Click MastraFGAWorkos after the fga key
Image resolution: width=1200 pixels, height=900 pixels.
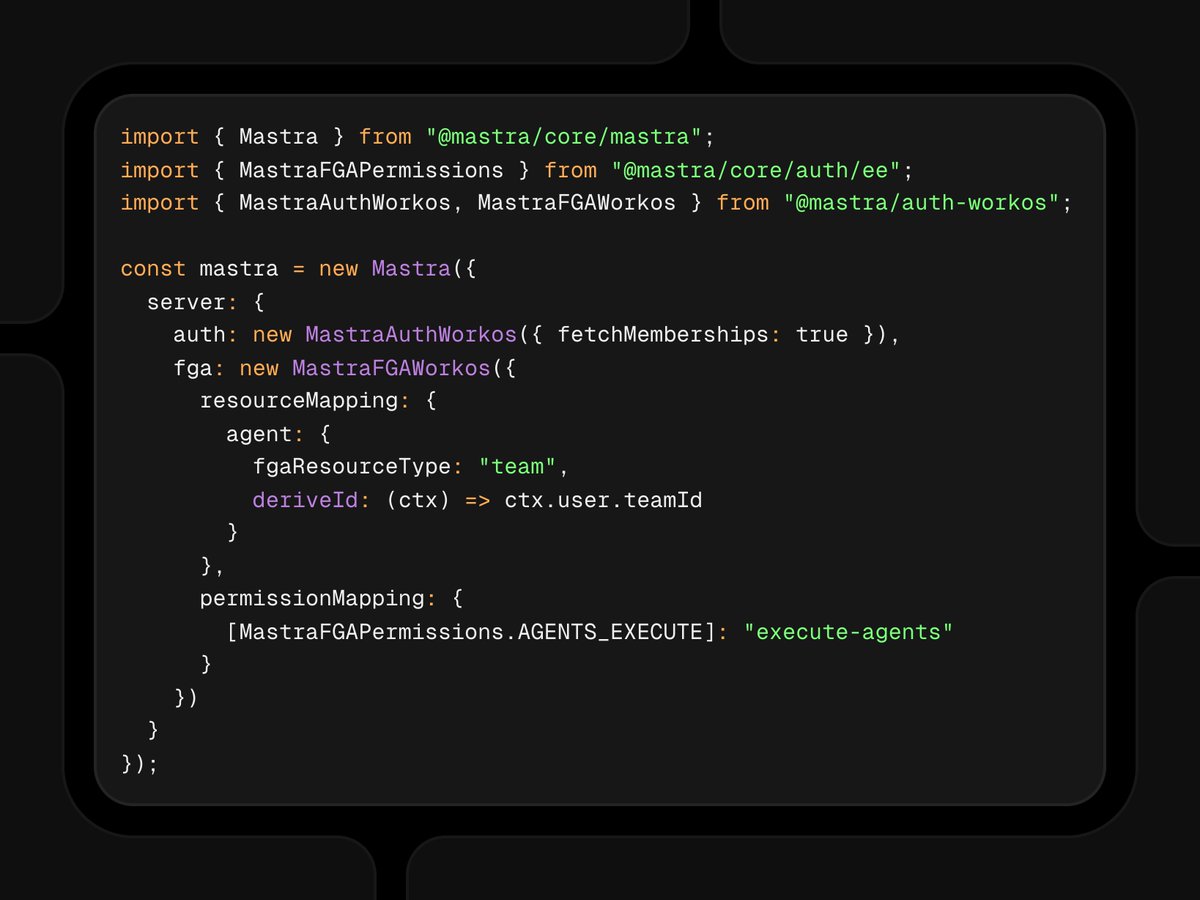pyautogui.click(x=391, y=368)
